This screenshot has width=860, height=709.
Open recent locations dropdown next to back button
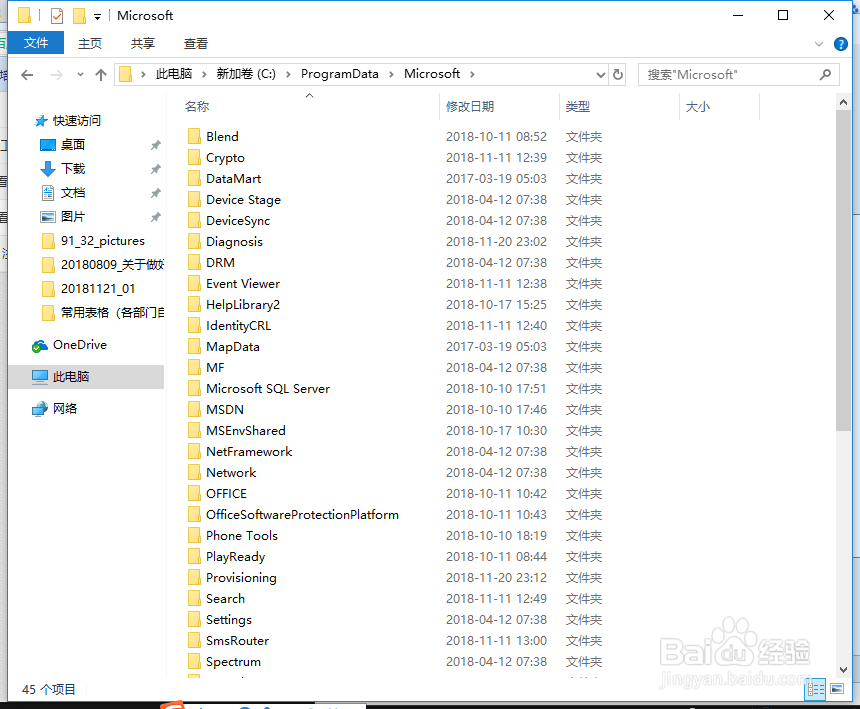point(80,74)
